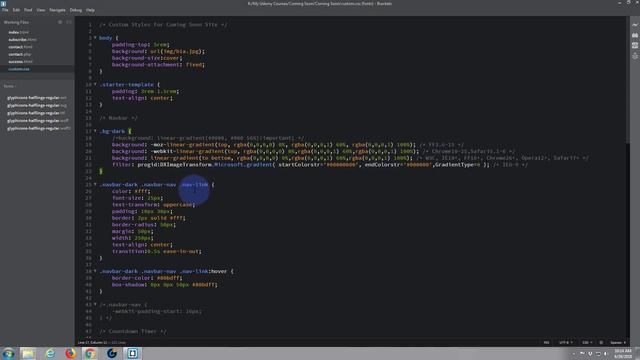Click the Brackets app icon in title bar
The height and width of the screenshot is (360, 640).
3,3
